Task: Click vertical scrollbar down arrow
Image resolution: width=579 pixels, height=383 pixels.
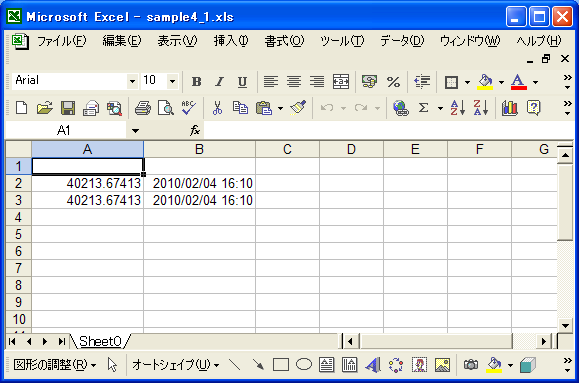Action: [x=565, y=325]
